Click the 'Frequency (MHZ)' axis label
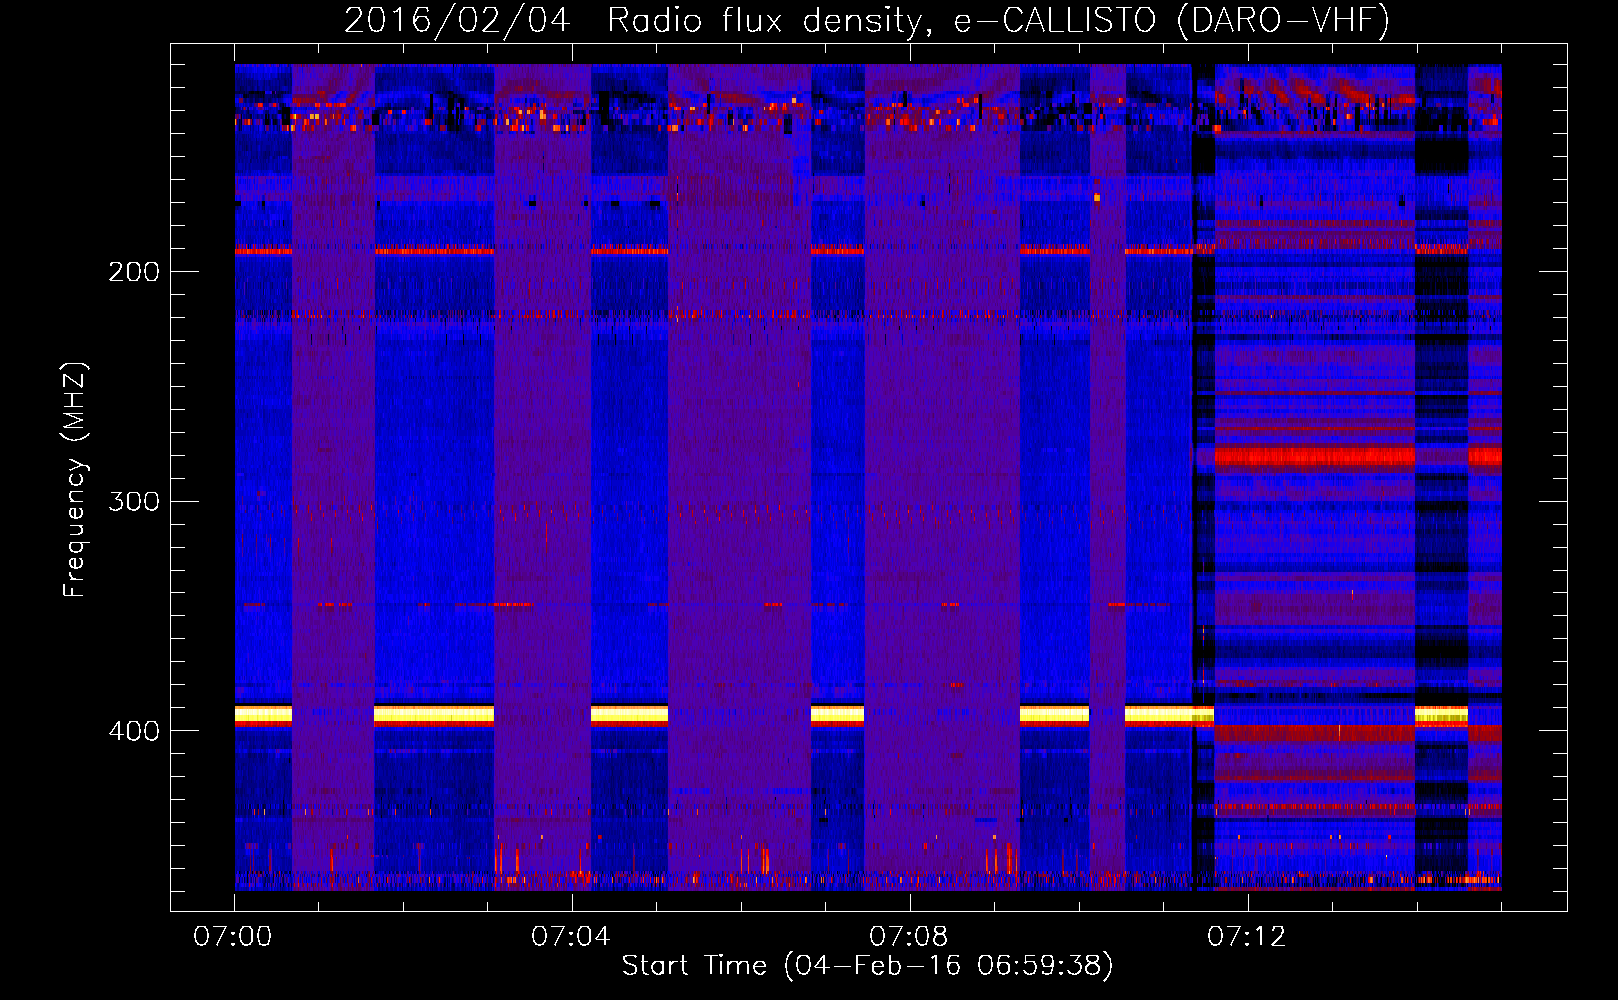The width and height of the screenshot is (1618, 1000). tap(75, 480)
